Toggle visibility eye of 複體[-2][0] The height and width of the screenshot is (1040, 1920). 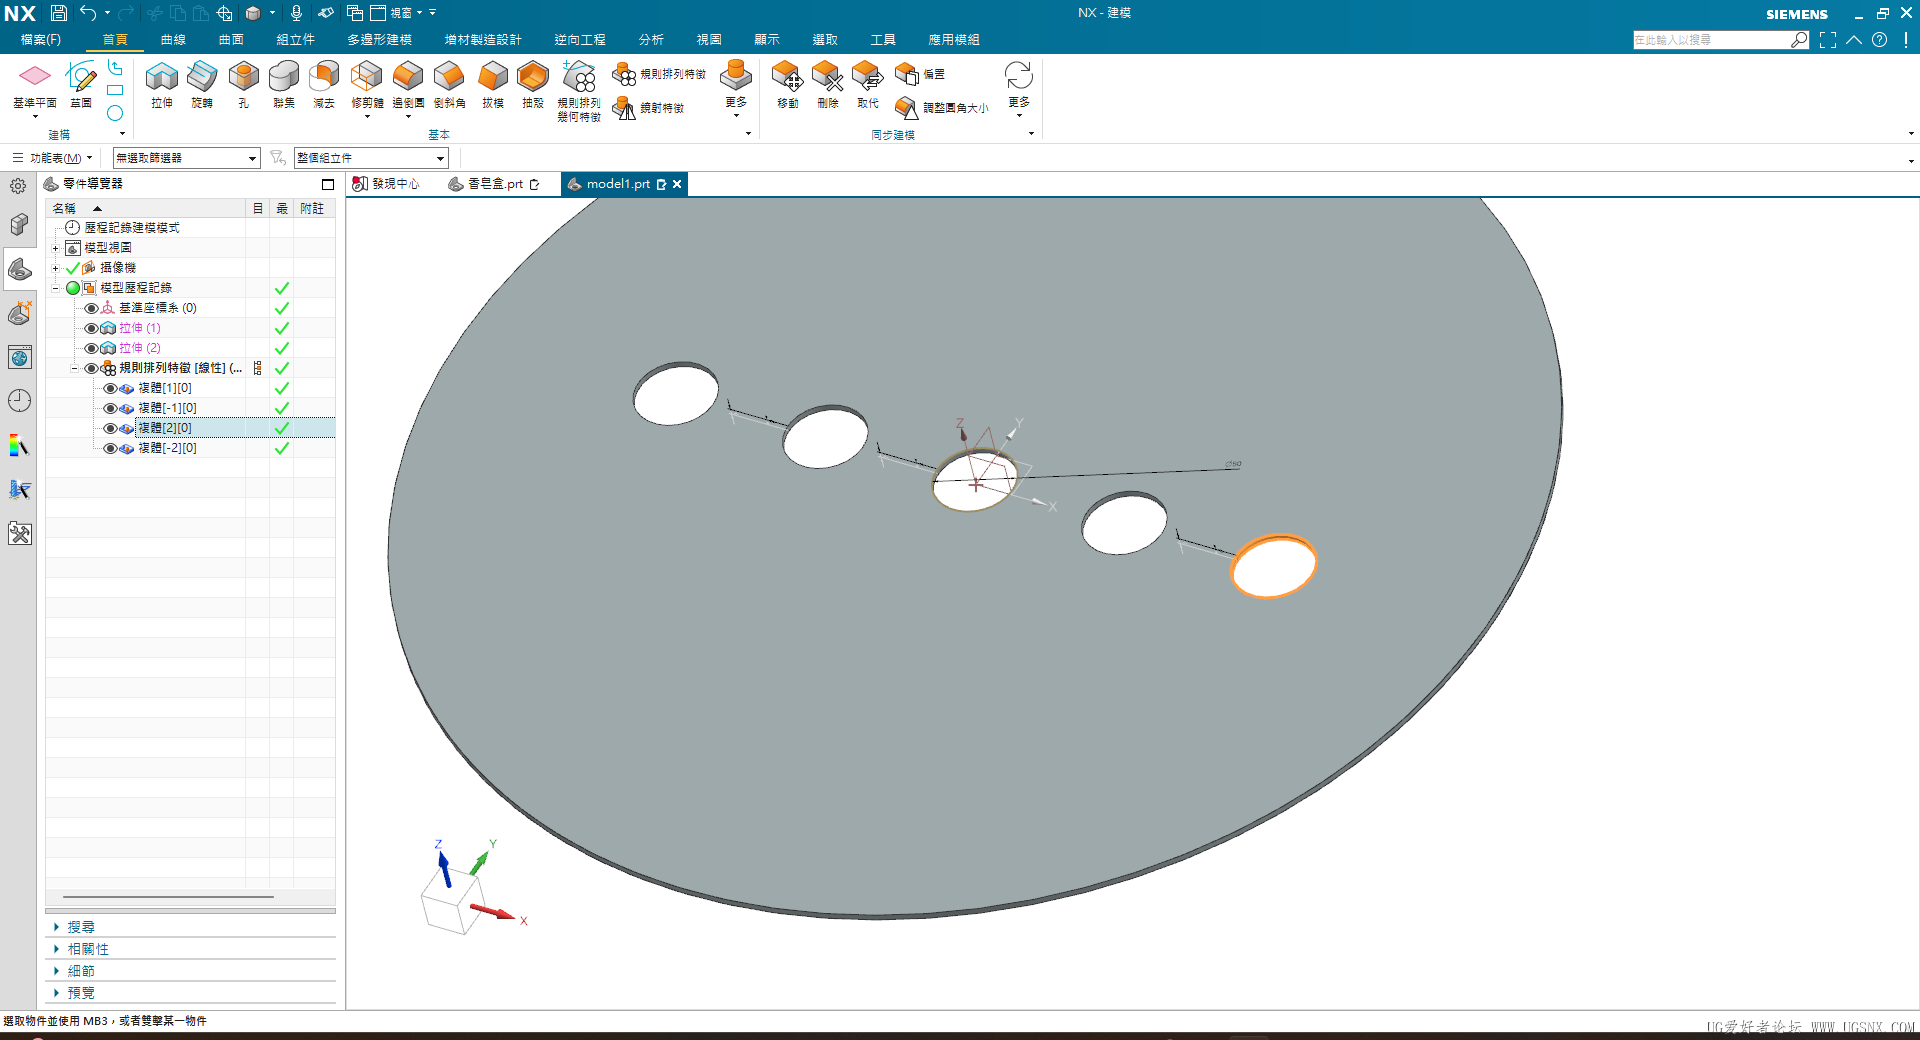[110, 448]
